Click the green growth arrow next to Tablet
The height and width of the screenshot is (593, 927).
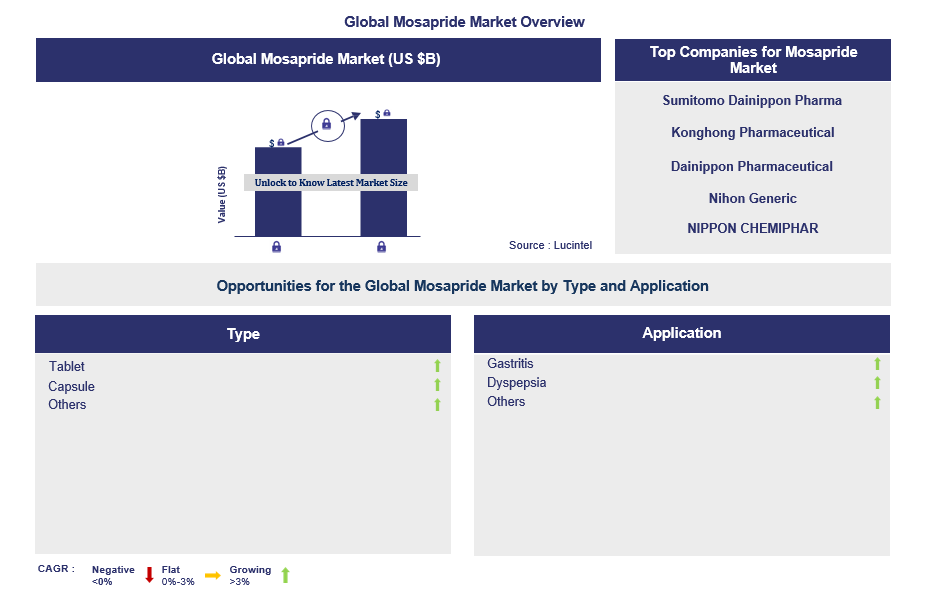click(x=437, y=366)
